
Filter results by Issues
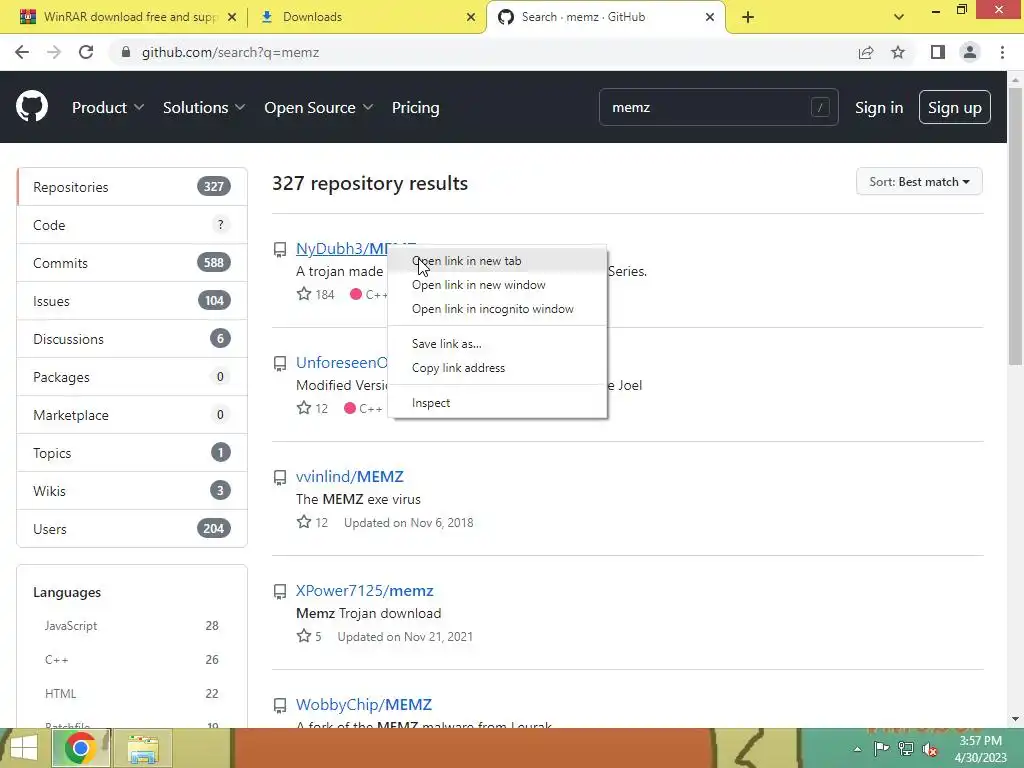point(132,300)
